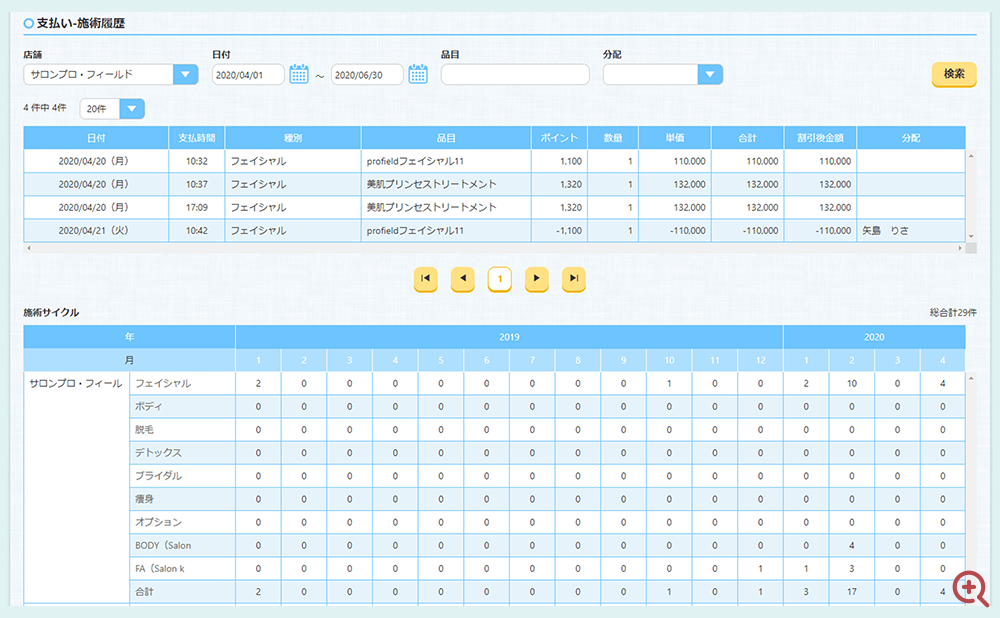Select page number 1 button
Screen dimensions: 1000x618
point(499,279)
